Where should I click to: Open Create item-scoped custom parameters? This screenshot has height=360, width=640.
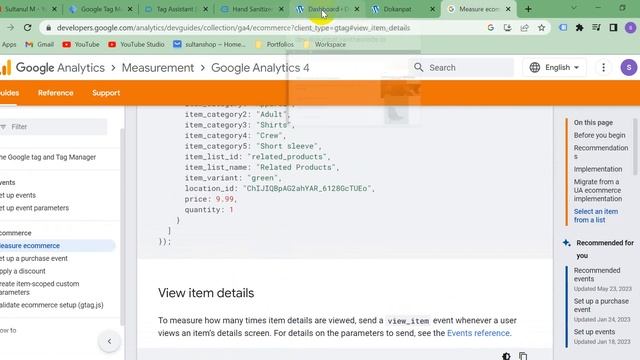(x=40, y=288)
